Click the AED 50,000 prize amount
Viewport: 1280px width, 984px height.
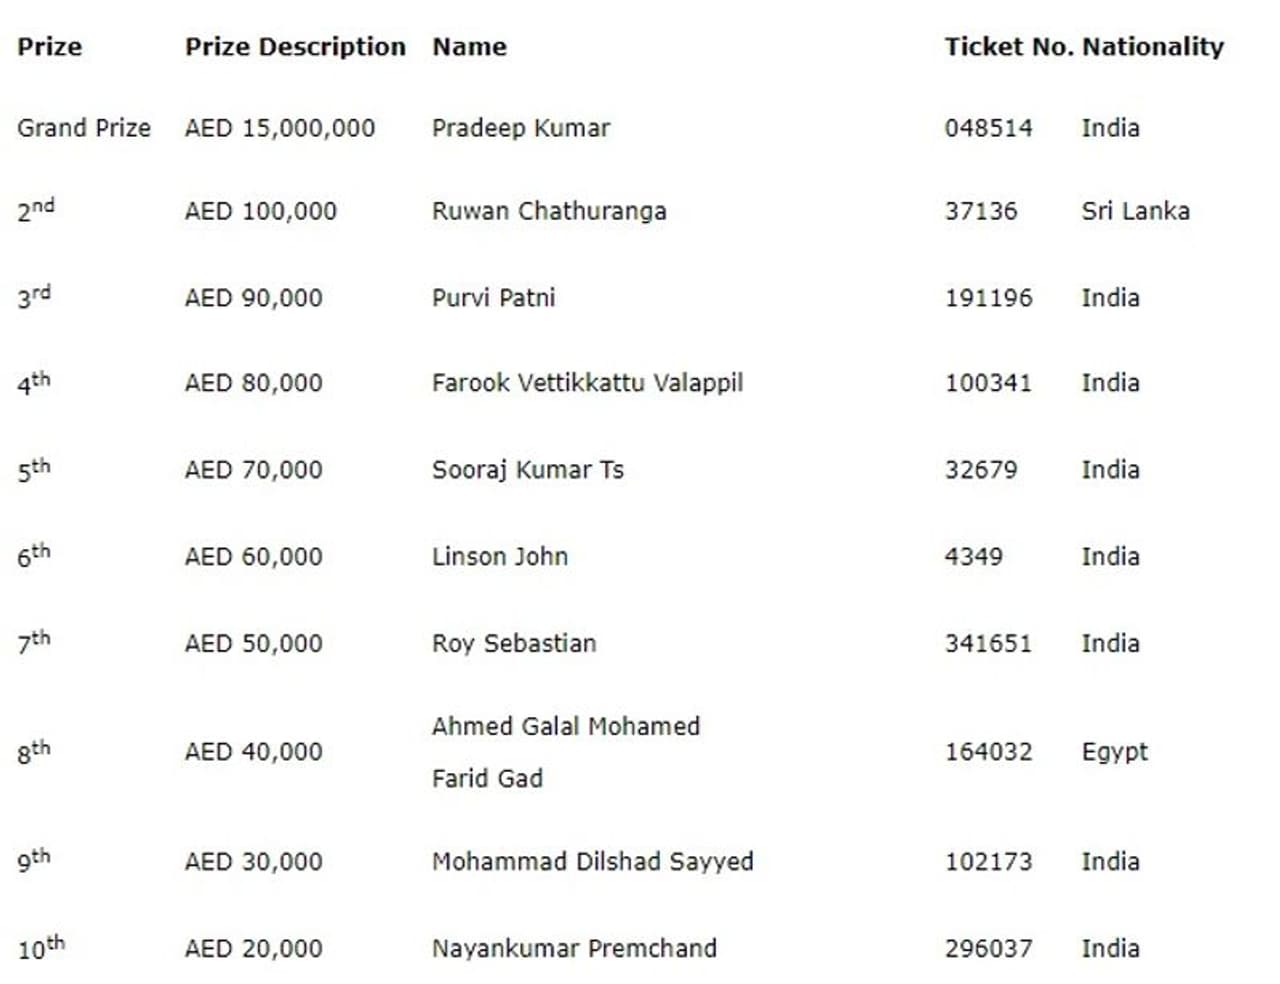(x=254, y=644)
